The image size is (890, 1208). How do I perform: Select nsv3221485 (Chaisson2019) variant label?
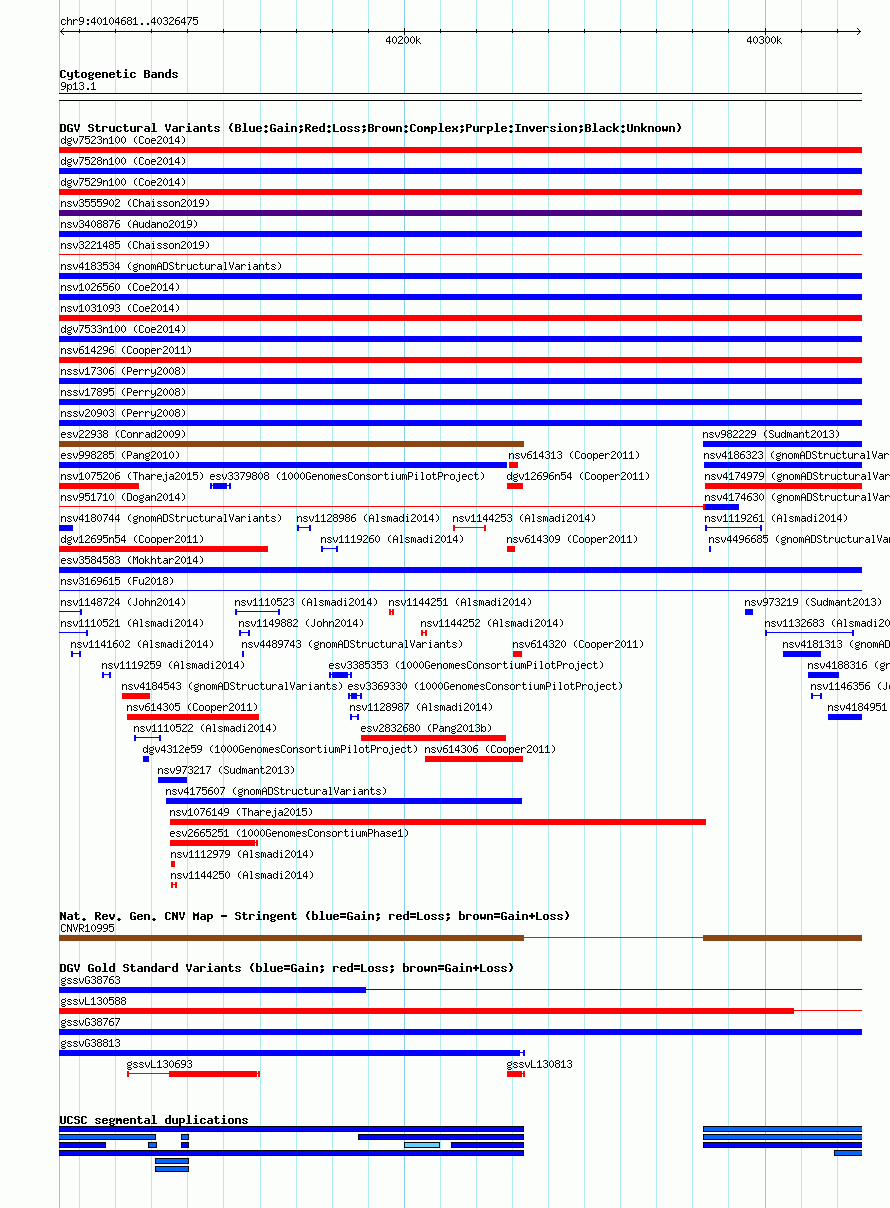tap(135, 245)
